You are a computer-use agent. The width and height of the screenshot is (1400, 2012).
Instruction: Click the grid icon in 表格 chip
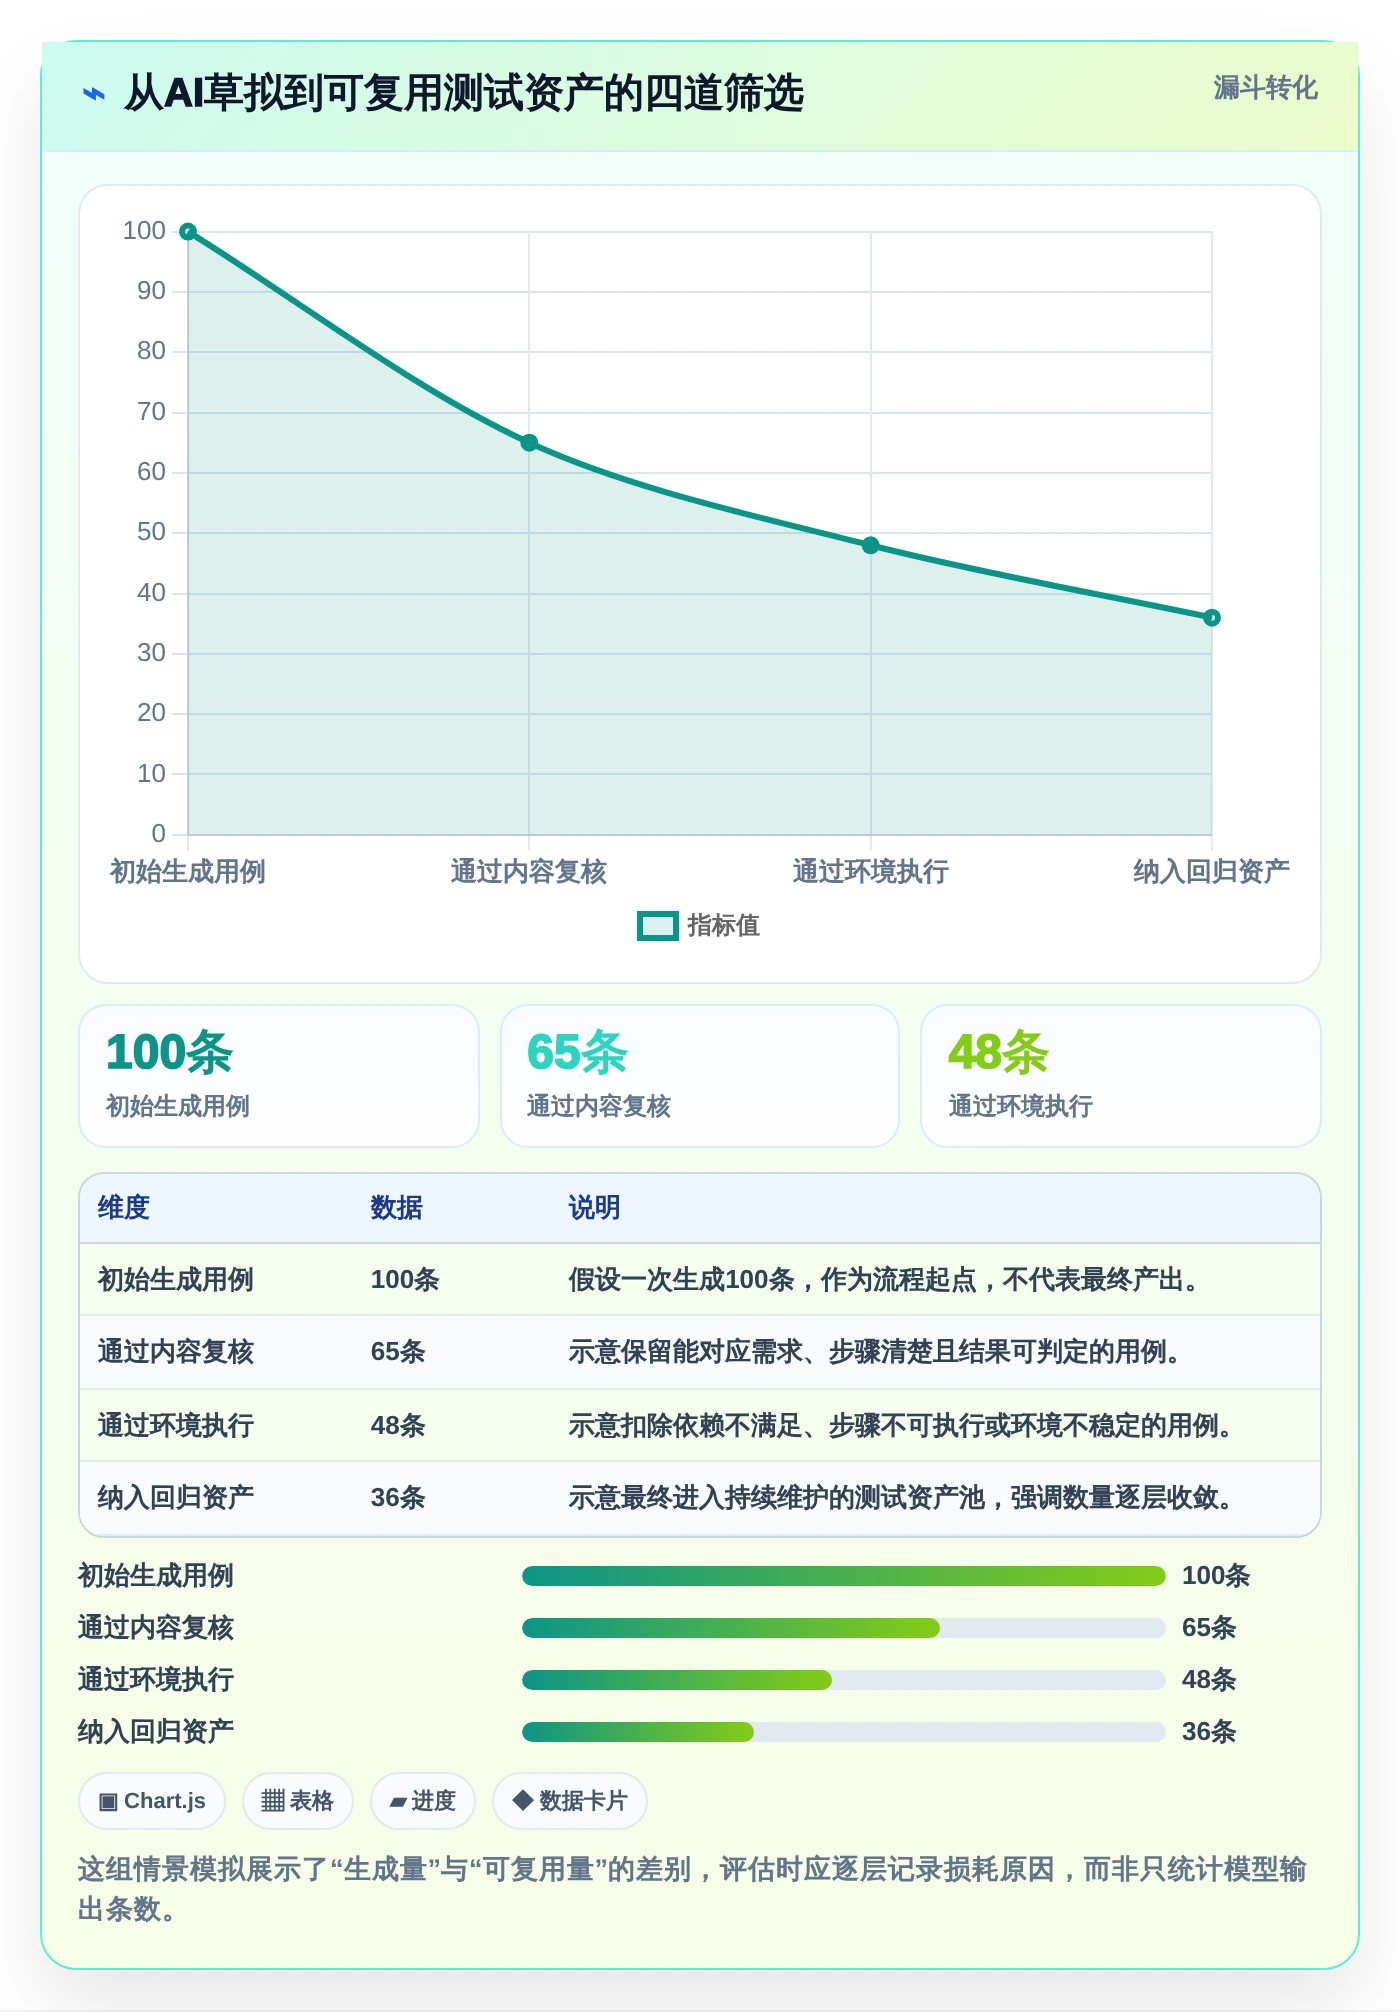click(x=273, y=1801)
